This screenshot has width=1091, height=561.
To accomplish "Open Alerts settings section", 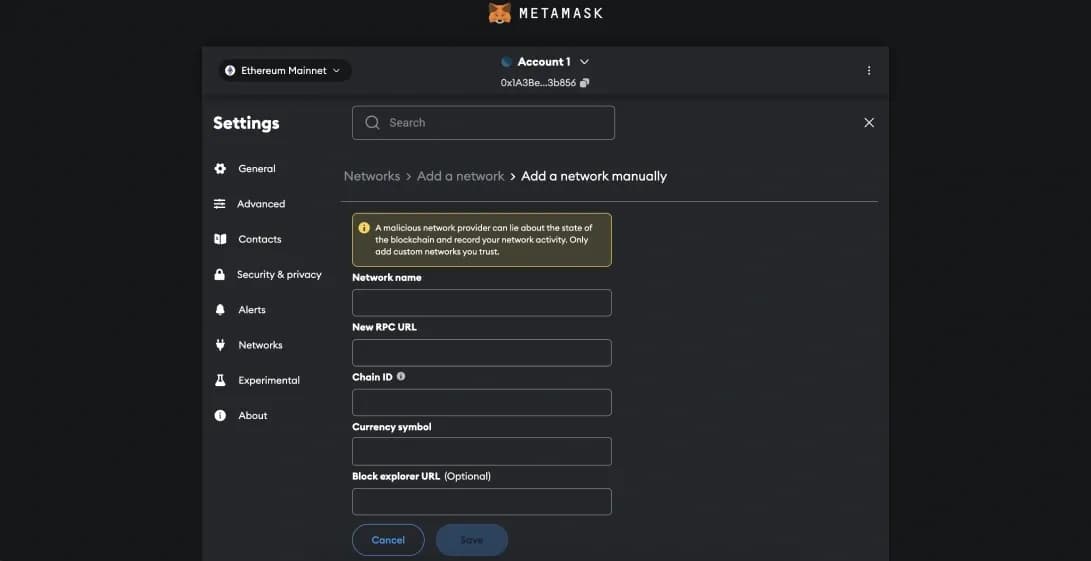I will point(252,310).
